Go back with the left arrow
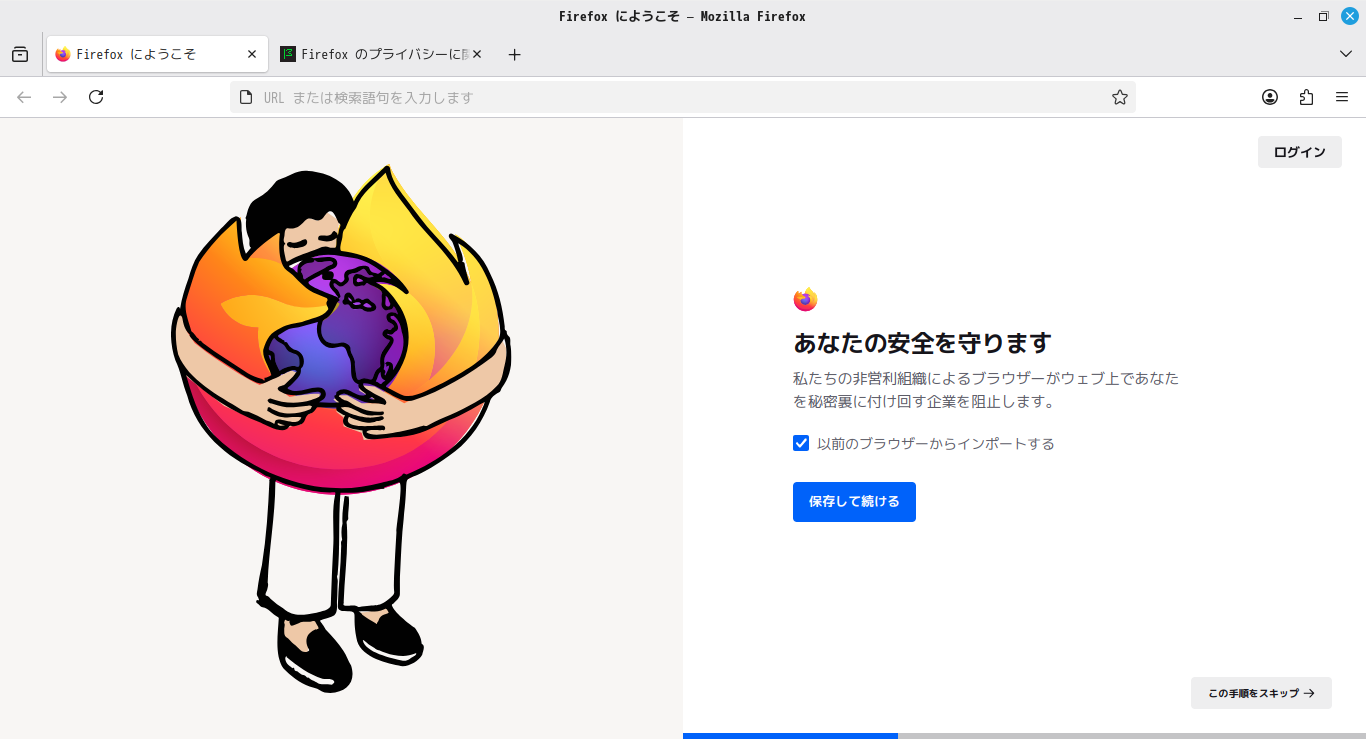Image resolution: width=1366 pixels, height=739 pixels. click(x=24, y=97)
